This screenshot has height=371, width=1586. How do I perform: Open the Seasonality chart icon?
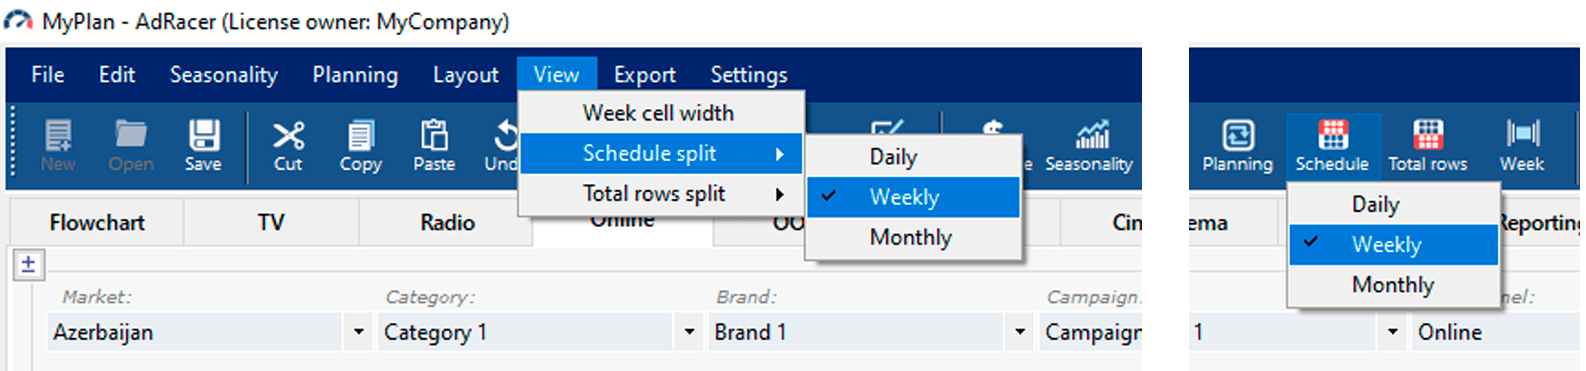pos(1089,146)
